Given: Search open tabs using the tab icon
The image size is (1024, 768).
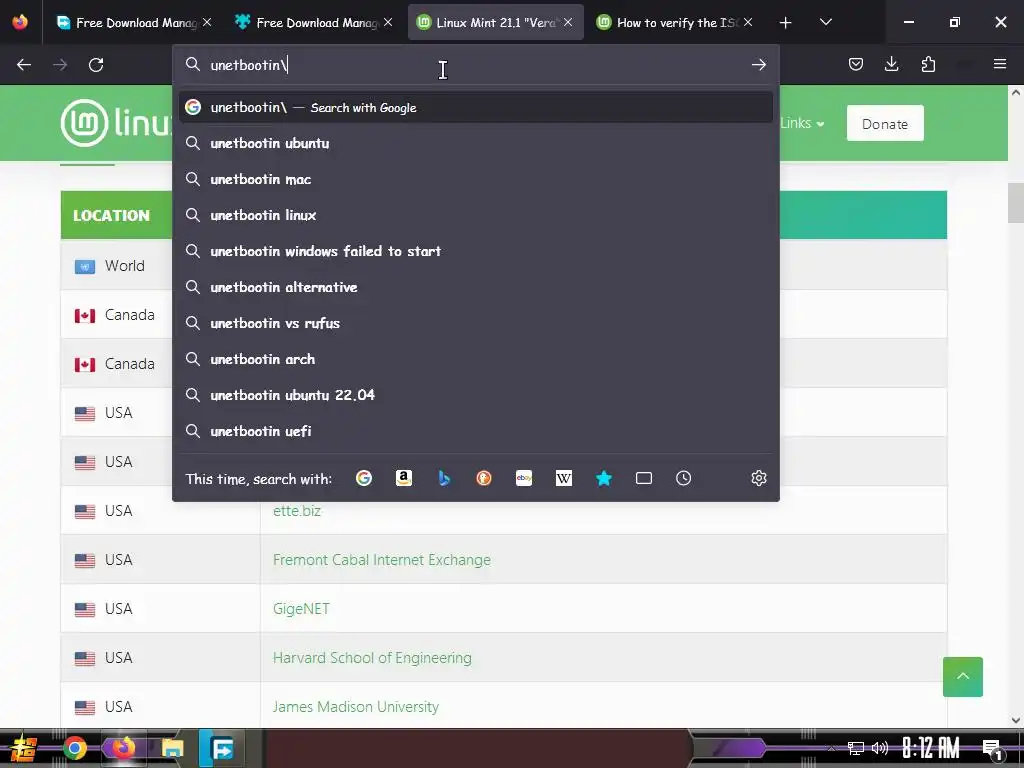Looking at the screenshot, I should 644,478.
